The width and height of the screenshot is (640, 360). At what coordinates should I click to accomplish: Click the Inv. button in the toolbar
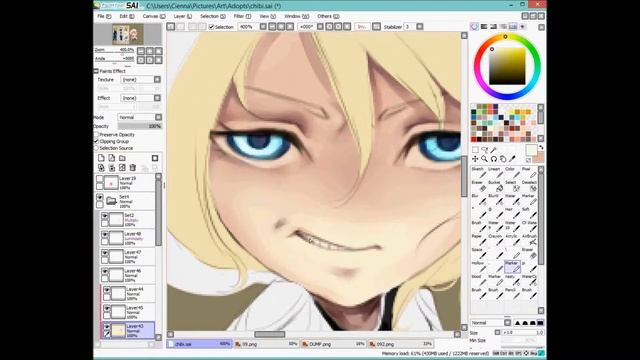(x=362, y=27)
